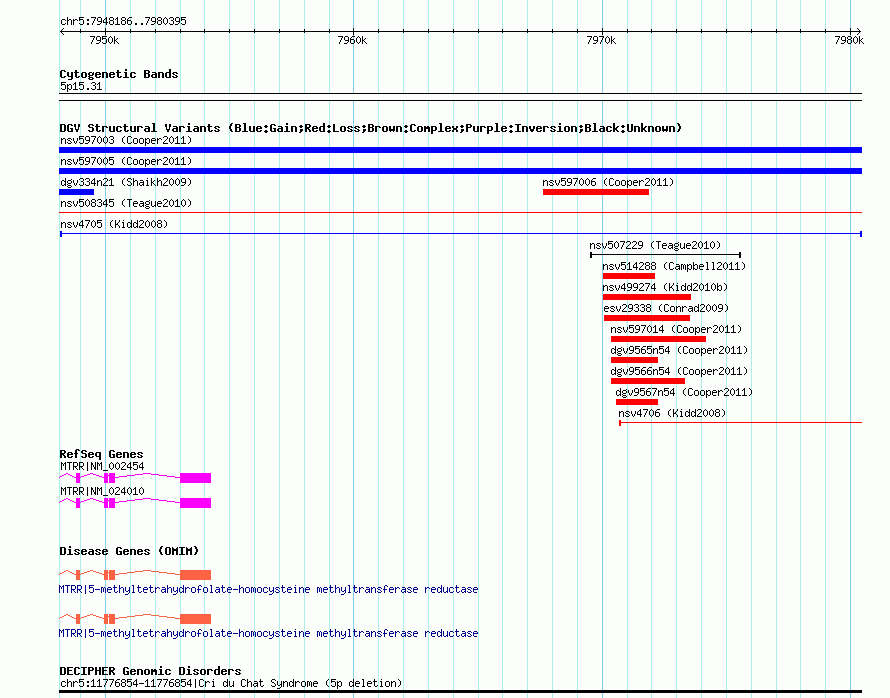The height and width of the screenshot is (698, 890).
Task: Open the dgv9565n54 variant label
Action: click(679, 350)
